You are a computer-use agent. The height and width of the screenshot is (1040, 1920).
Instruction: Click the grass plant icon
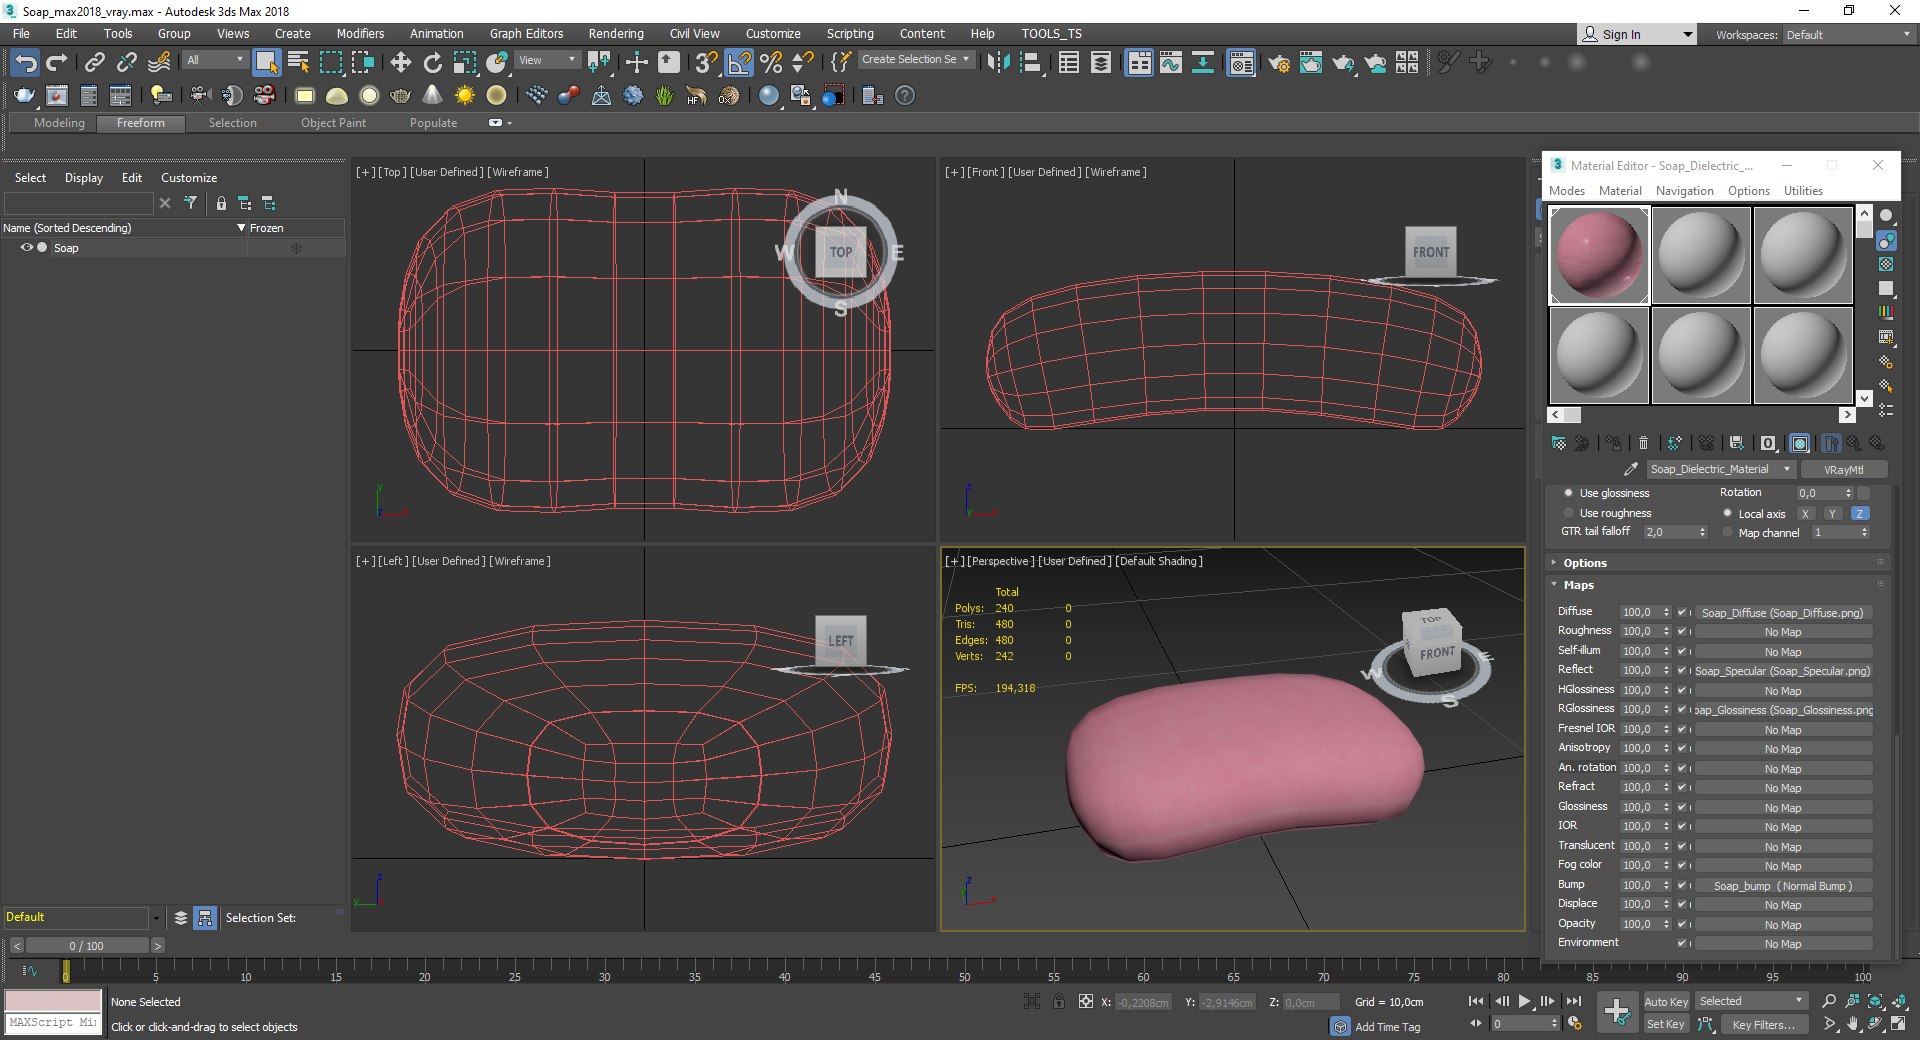(x=665, y=96)
